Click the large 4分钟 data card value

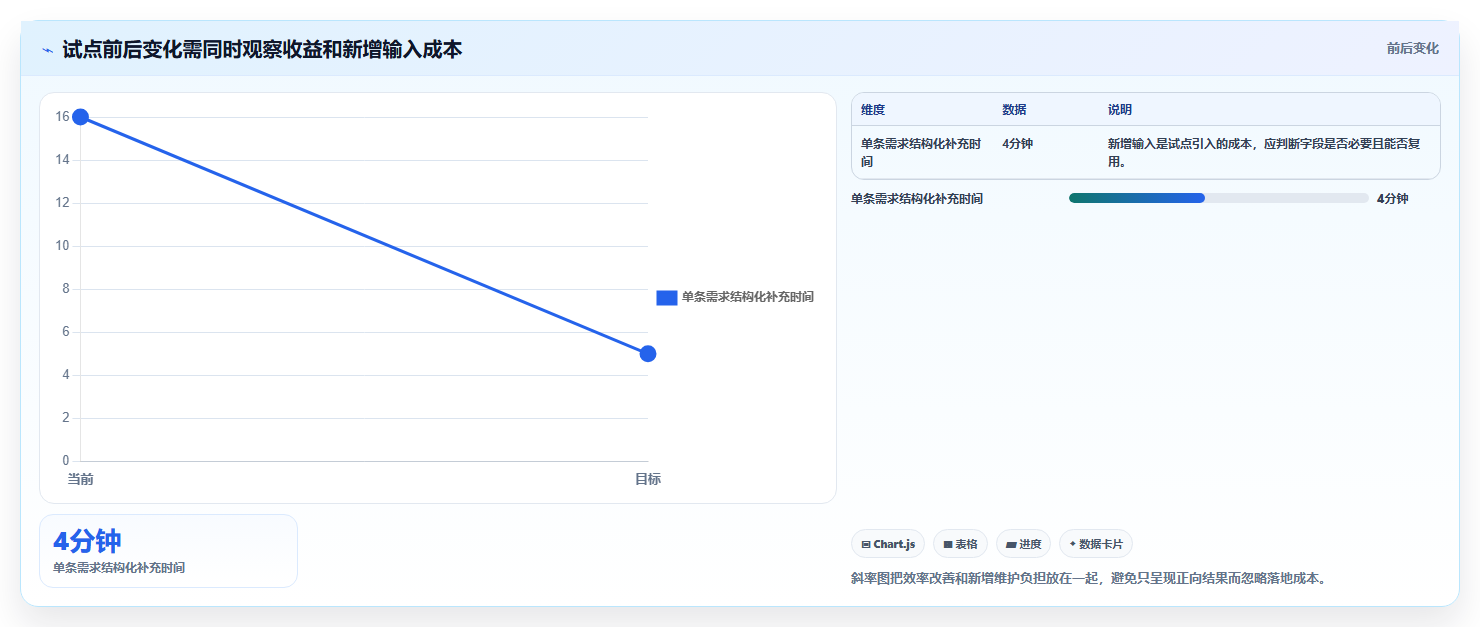point(87,541)
